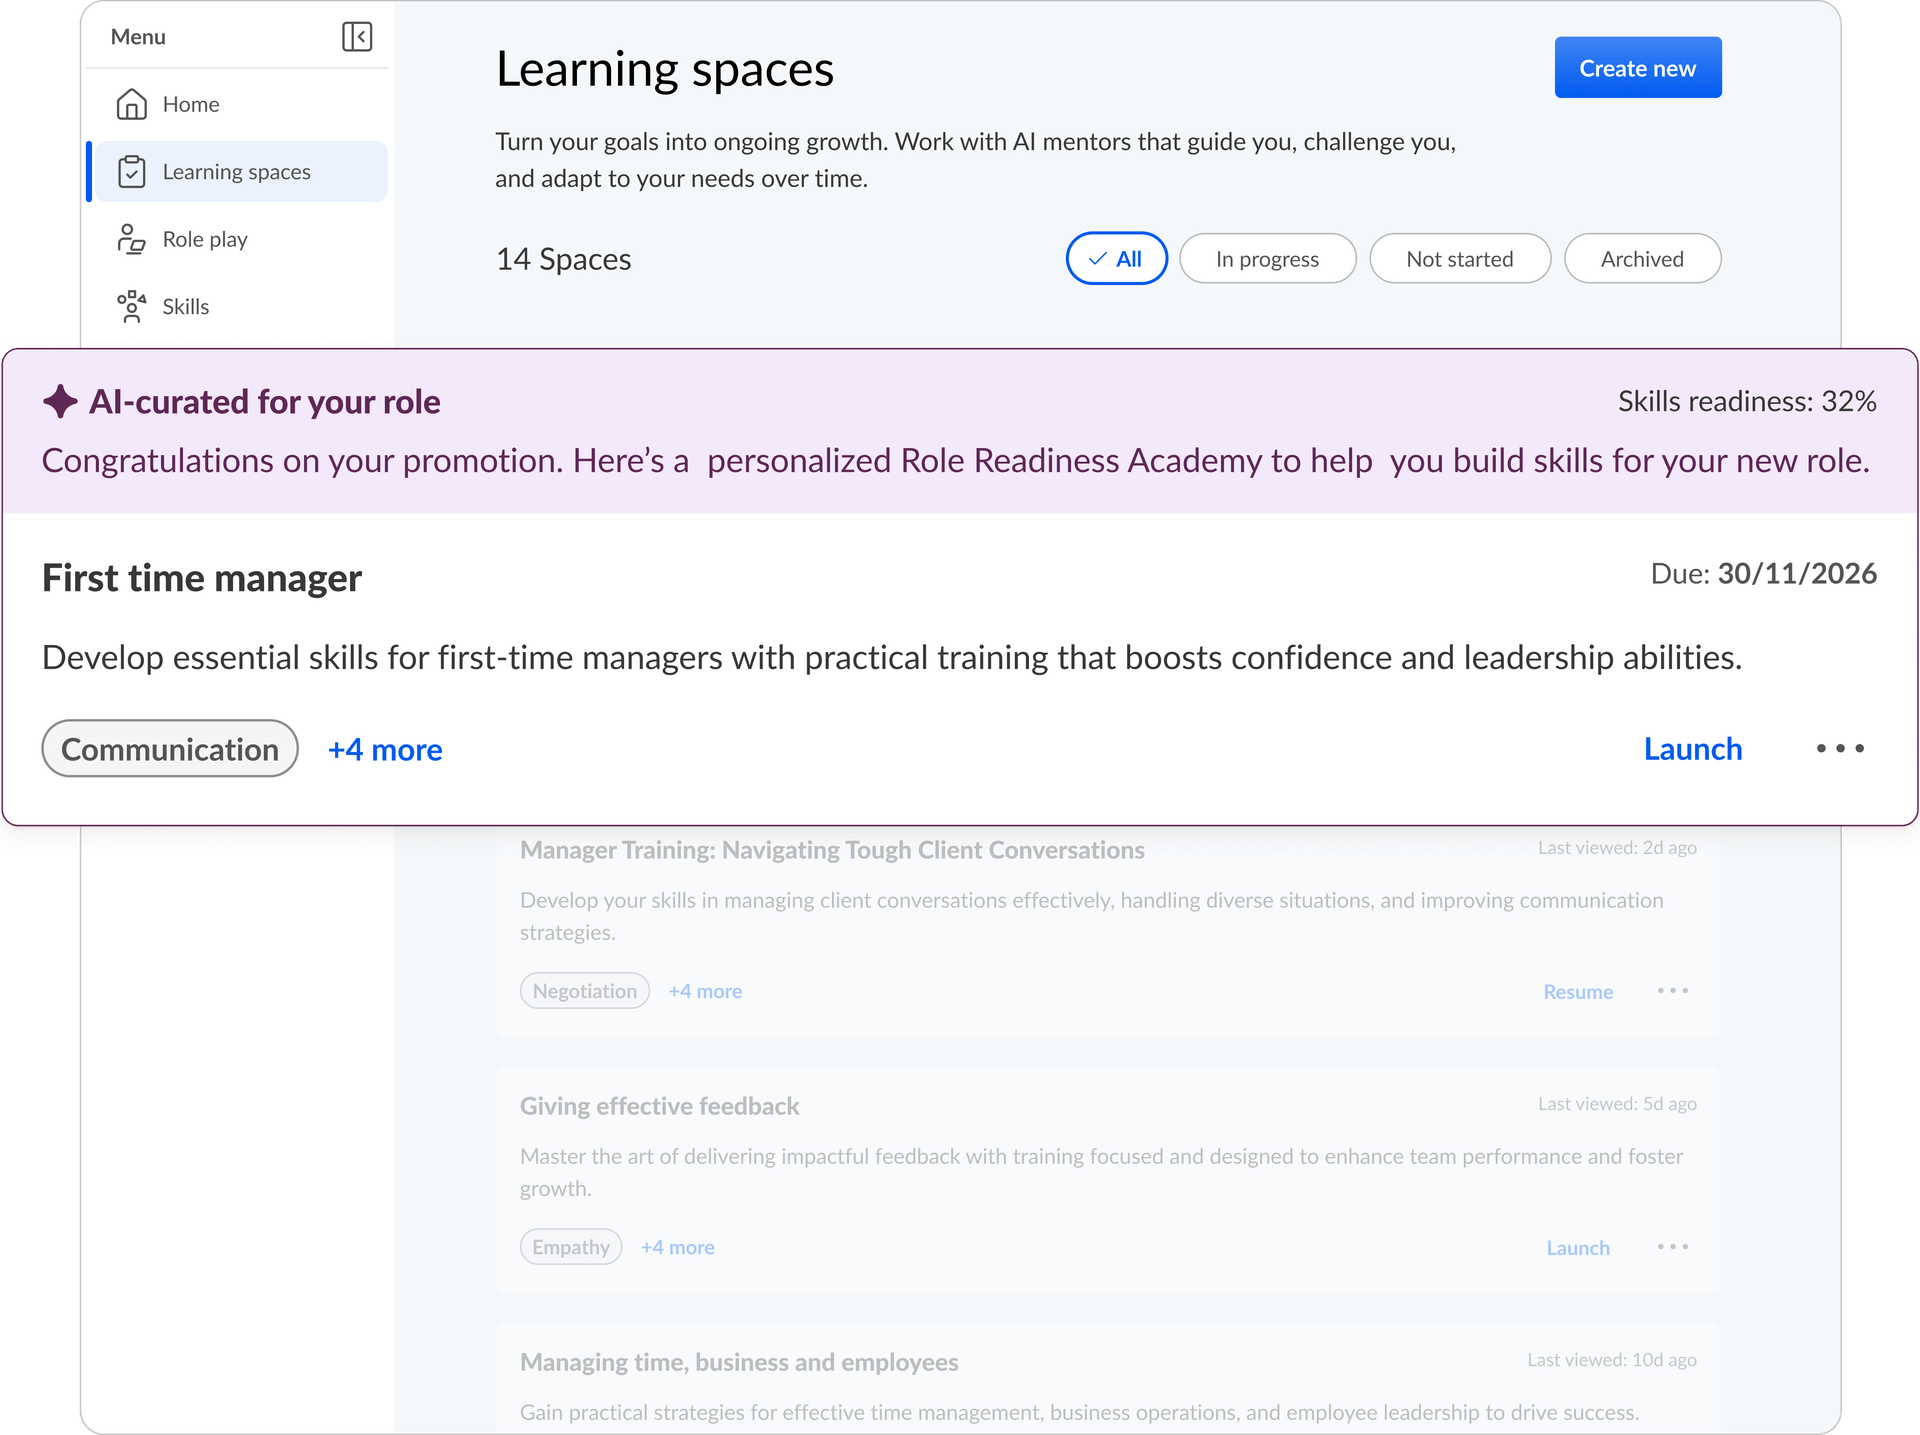The image size is (1920, 1435).
Task: Go to Home menu item
Action: coord(237,104)
